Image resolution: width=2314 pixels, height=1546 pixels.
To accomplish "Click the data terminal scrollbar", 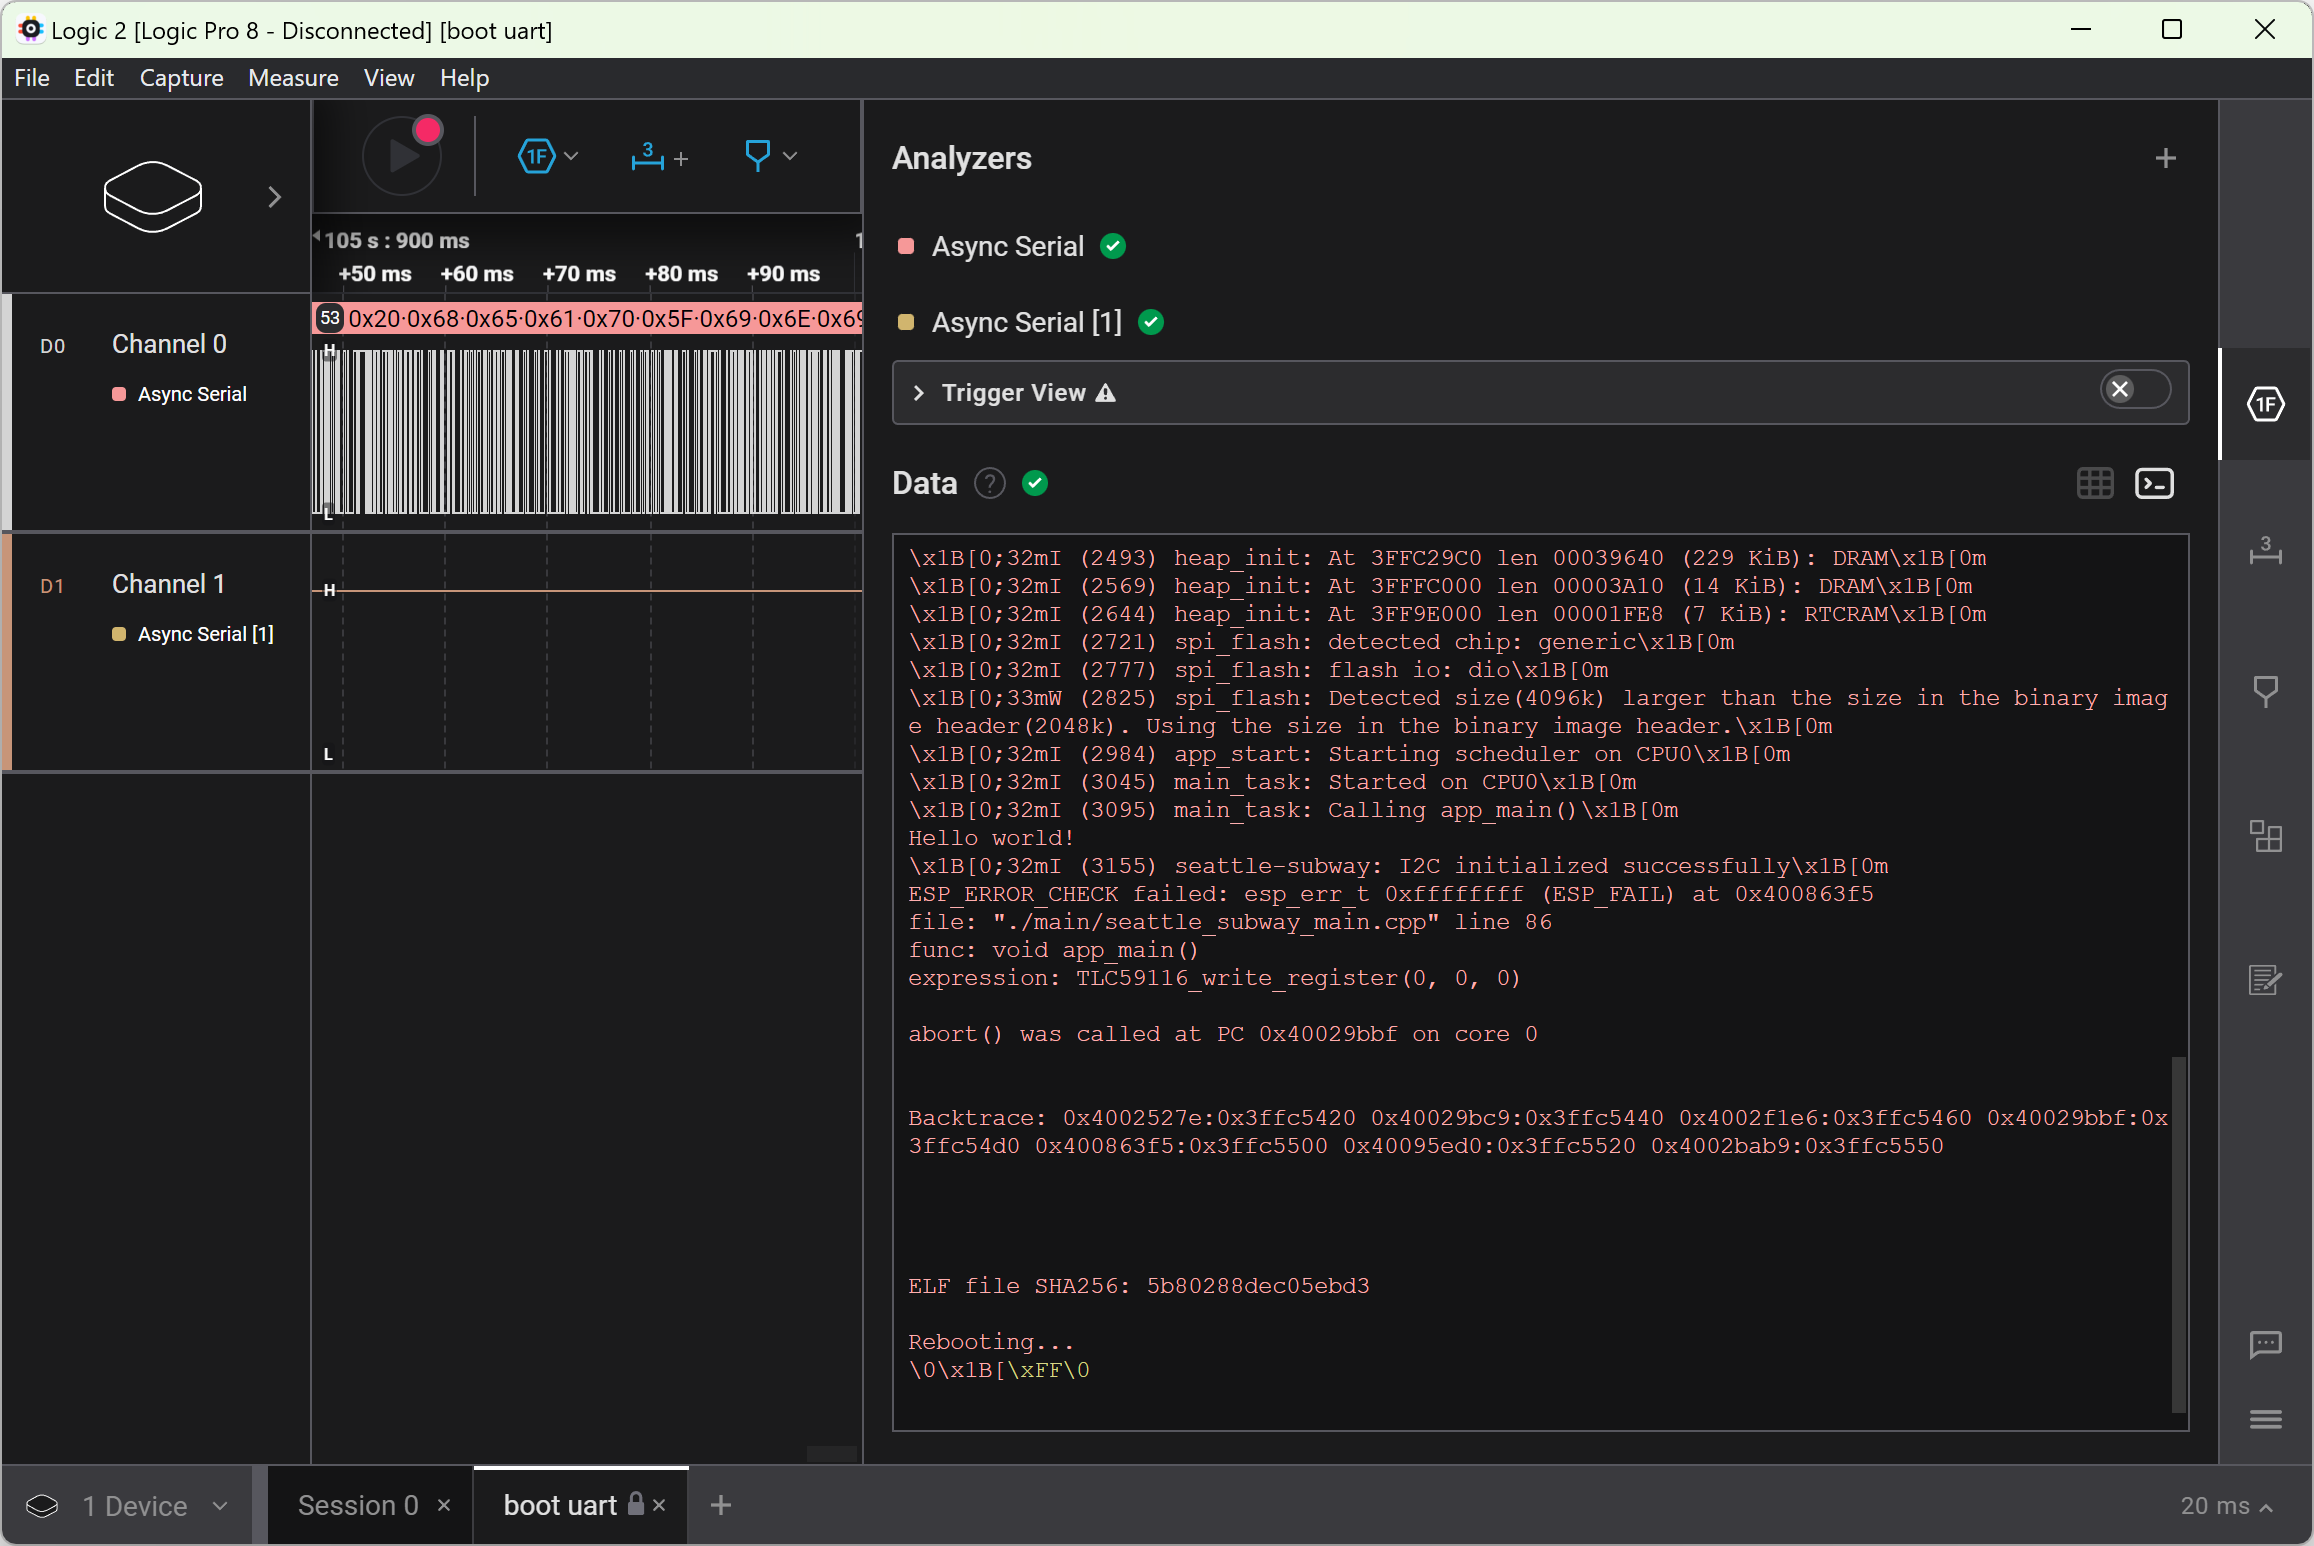I will pyautogui.click(x=2178, y=1234).
